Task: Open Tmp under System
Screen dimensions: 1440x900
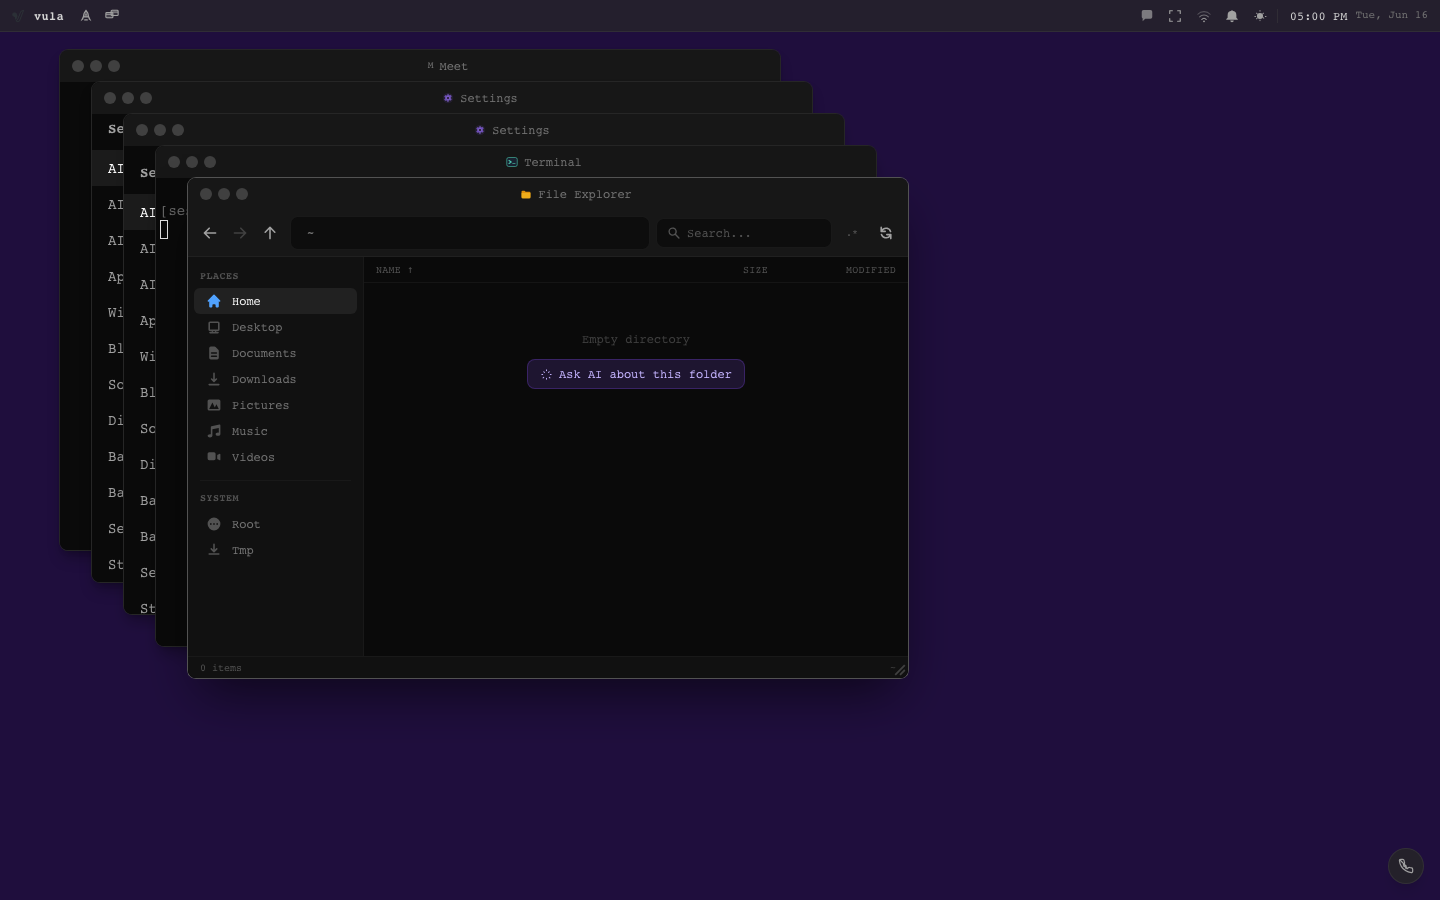Action: pos(275,550)
